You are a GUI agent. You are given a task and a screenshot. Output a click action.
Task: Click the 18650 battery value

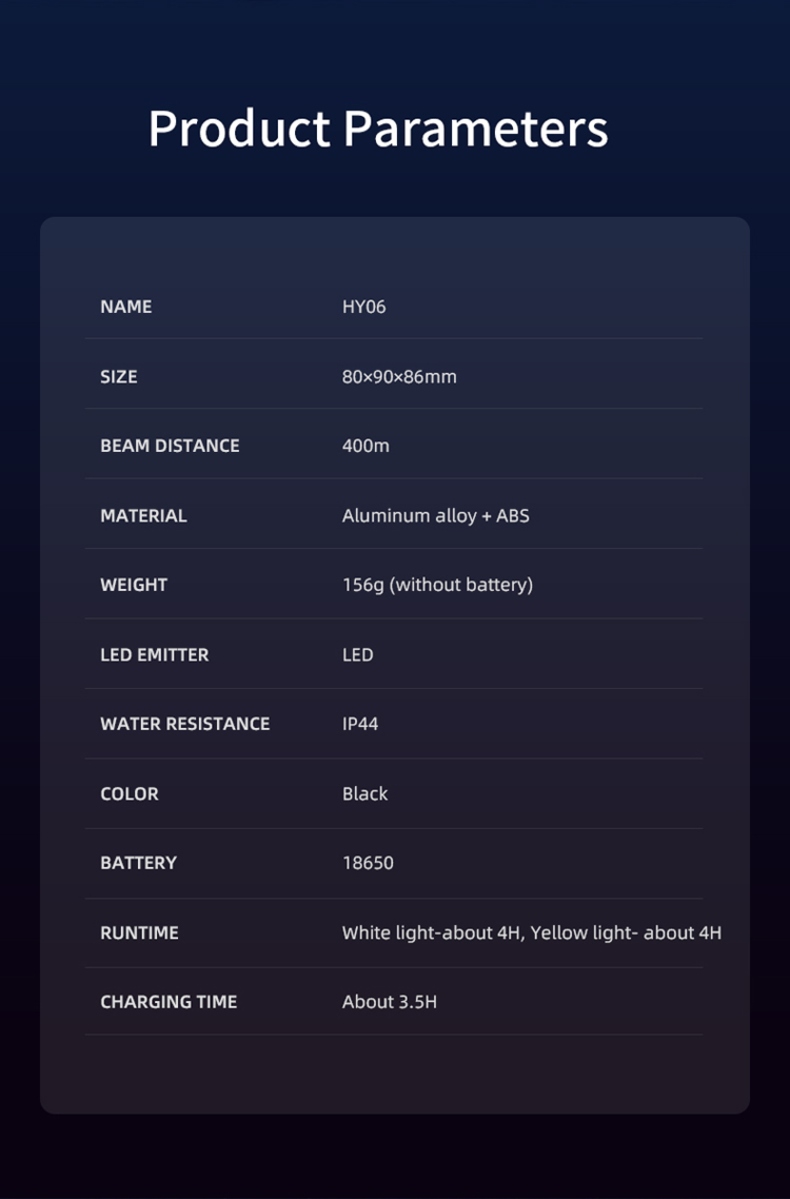pos(368,863)
